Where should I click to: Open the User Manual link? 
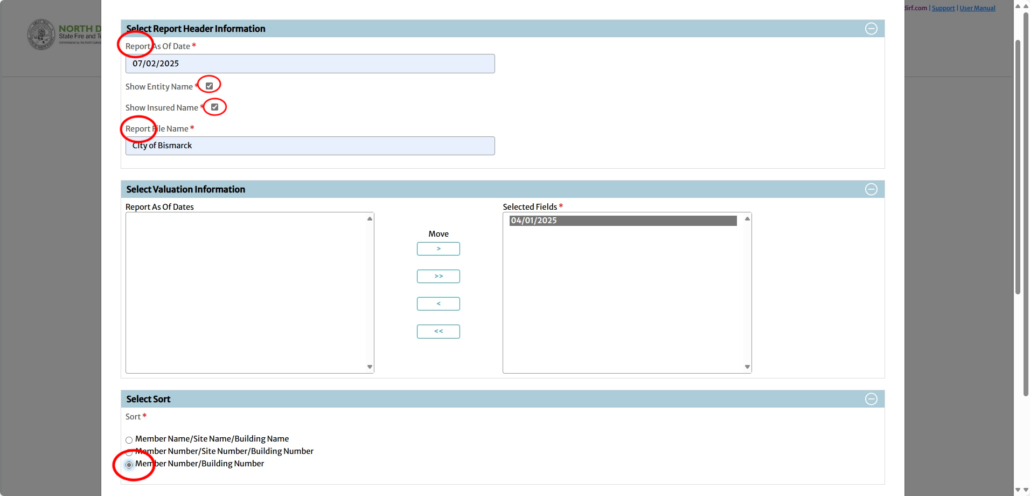click(977, 8)
